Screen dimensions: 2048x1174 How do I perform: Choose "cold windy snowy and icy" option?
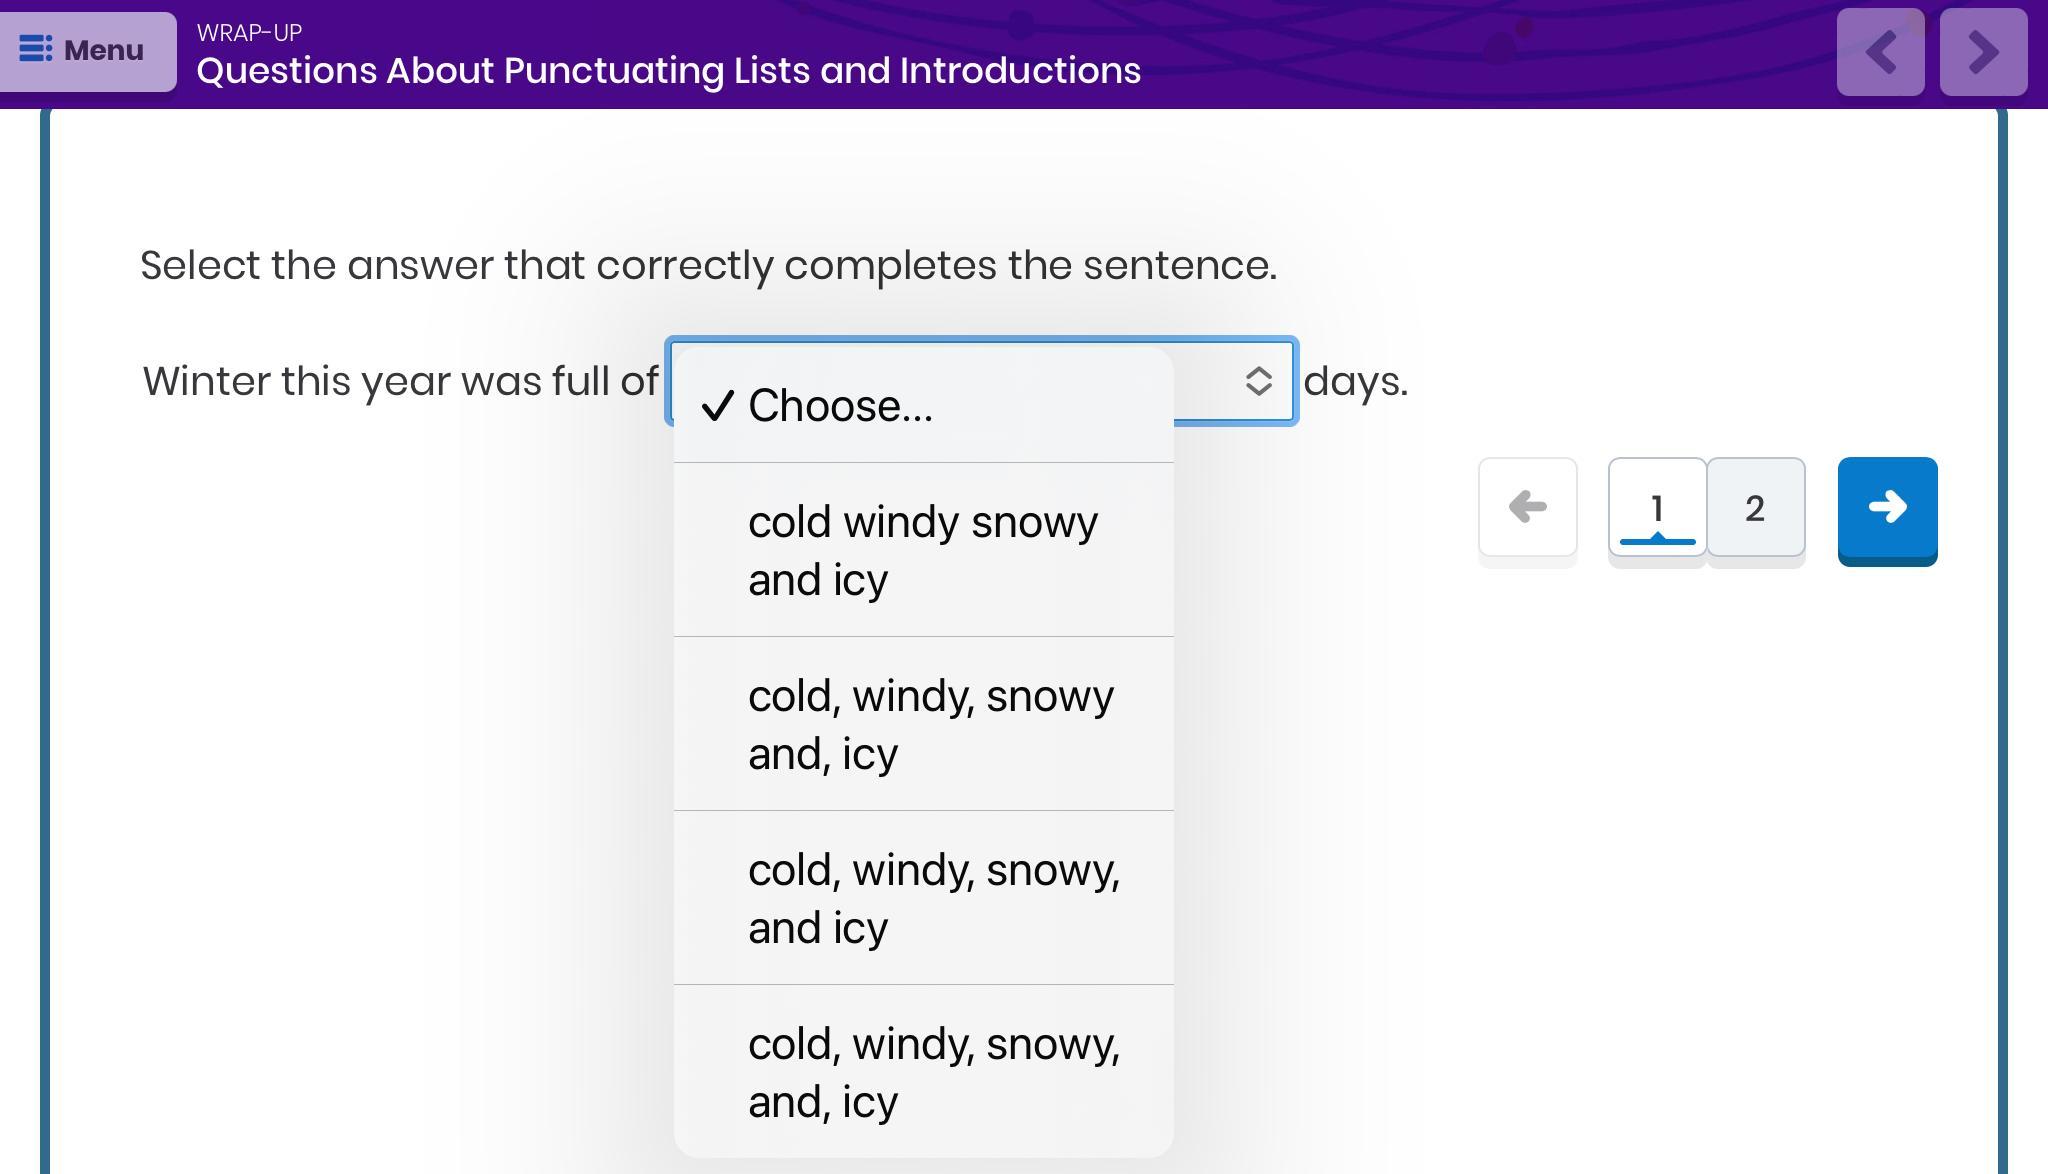923,550
